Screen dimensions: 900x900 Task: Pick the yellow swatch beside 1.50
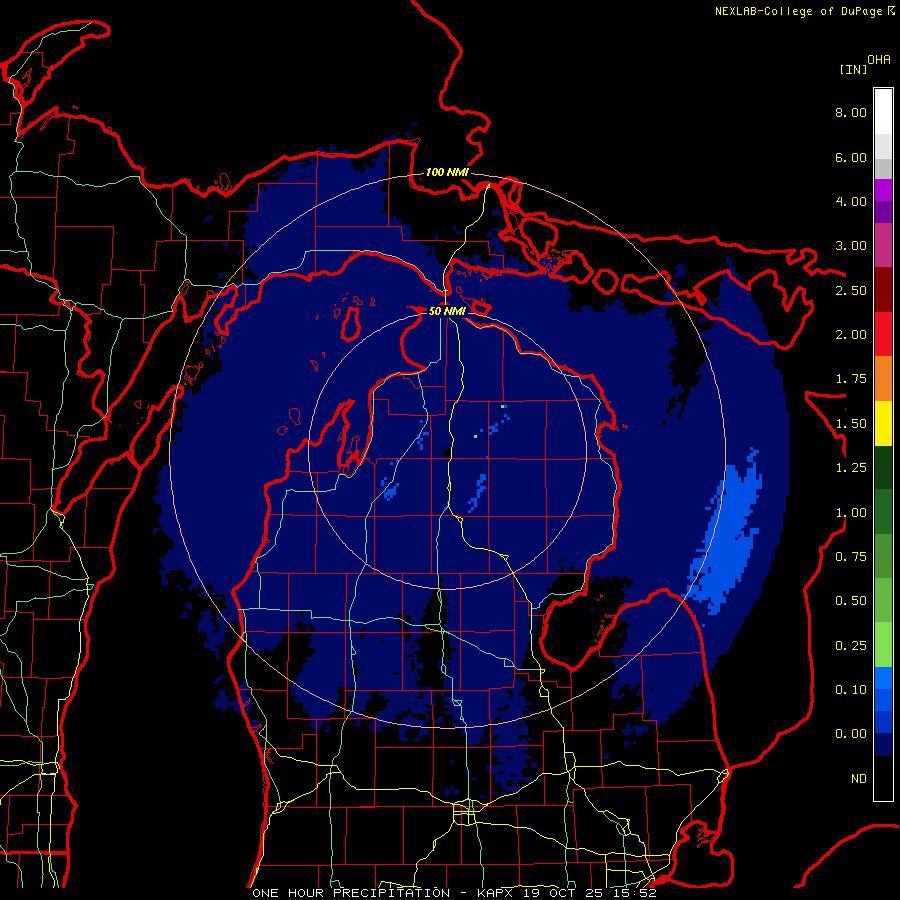point(883,423)
